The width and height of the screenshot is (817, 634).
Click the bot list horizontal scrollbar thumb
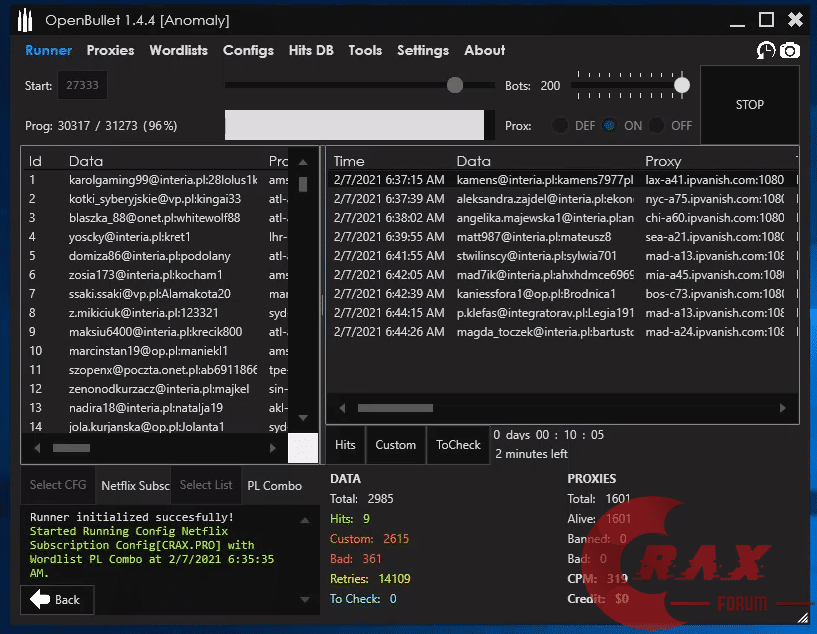[71, 448]
